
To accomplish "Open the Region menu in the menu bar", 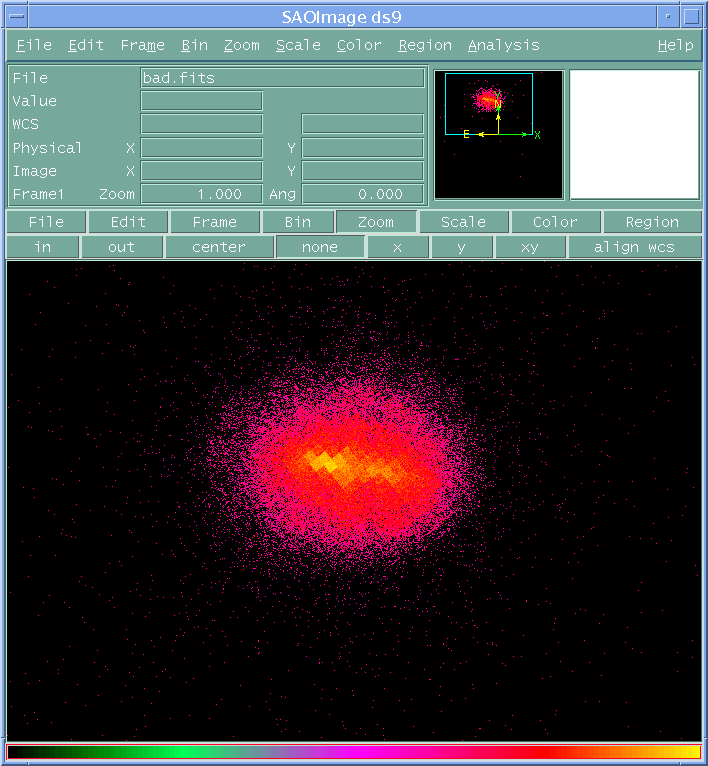I will [425, 45].
